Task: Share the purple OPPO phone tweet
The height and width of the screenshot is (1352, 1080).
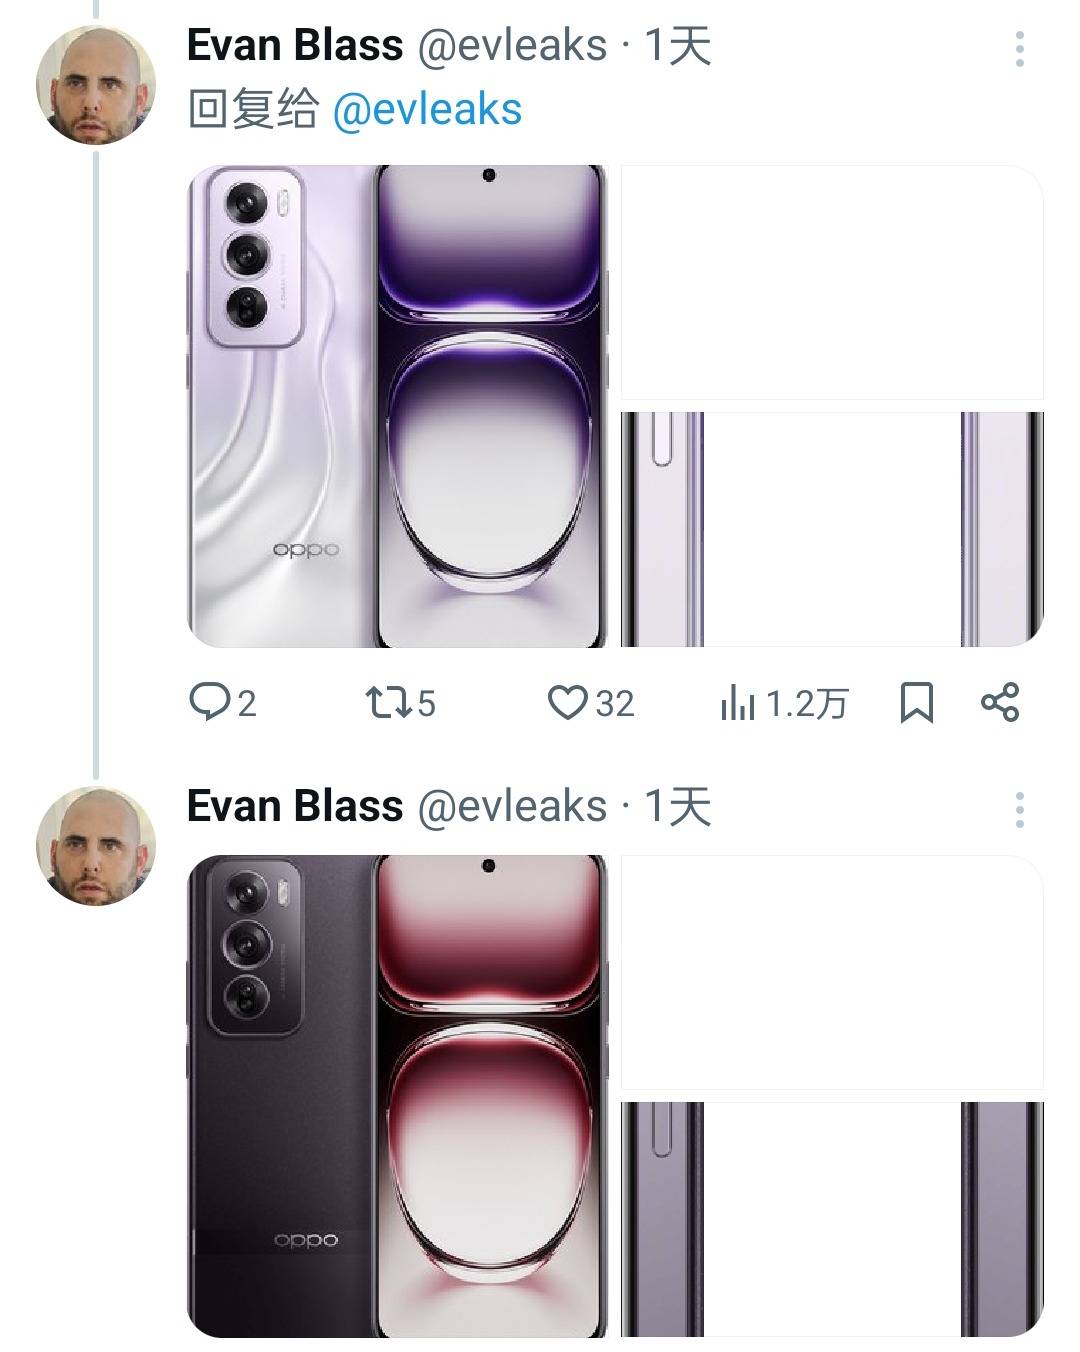Action: point(1000,702)
